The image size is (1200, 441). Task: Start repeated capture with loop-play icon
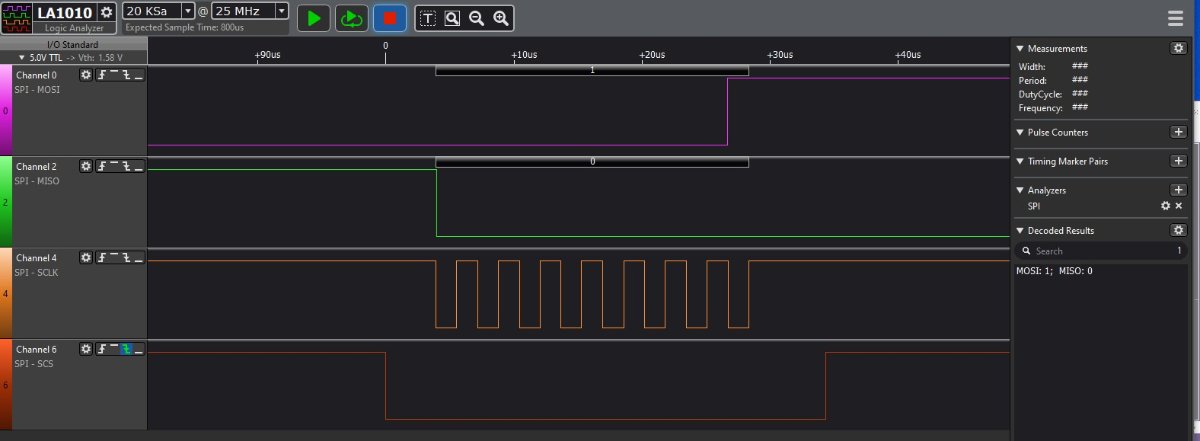click(x=351, y=18)
